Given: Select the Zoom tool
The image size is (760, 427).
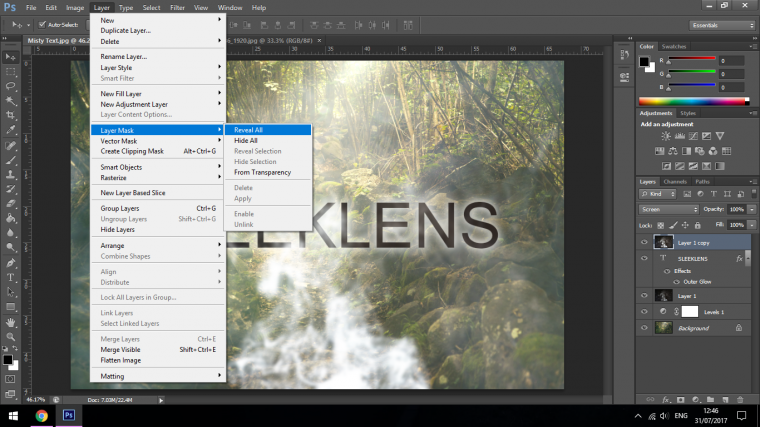Looking at the screenshot, I should 10,337.
